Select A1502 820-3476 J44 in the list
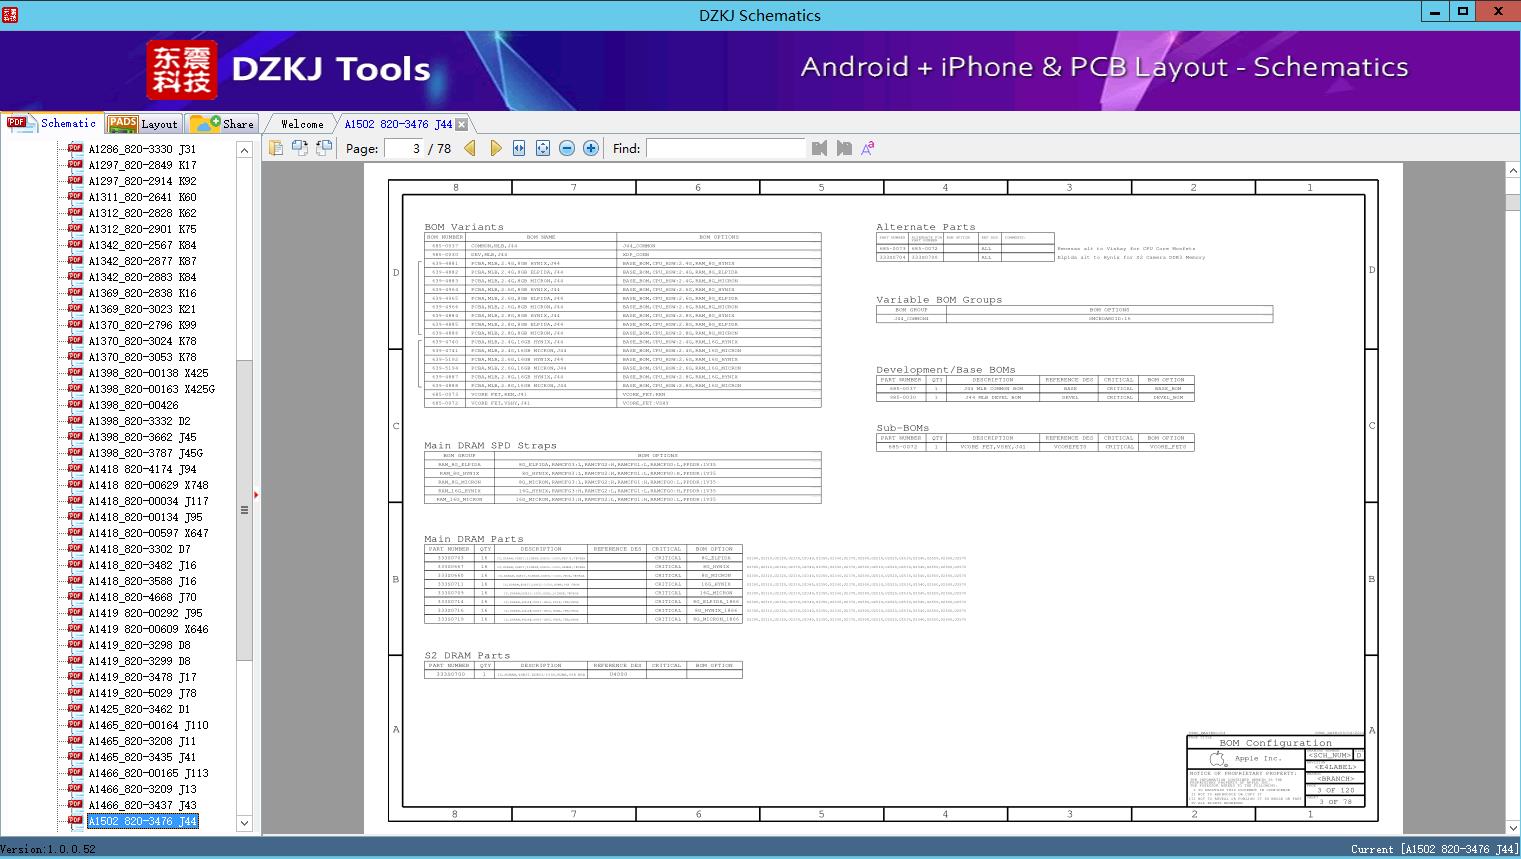Screen dimensions: 1521x859 142,821
